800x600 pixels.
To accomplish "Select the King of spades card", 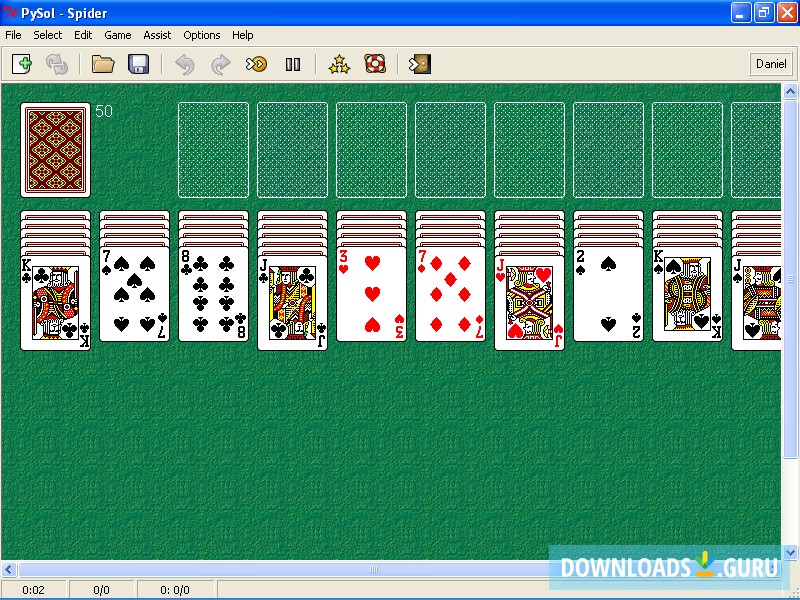I will pyautogui.click(x=688, y=294).
